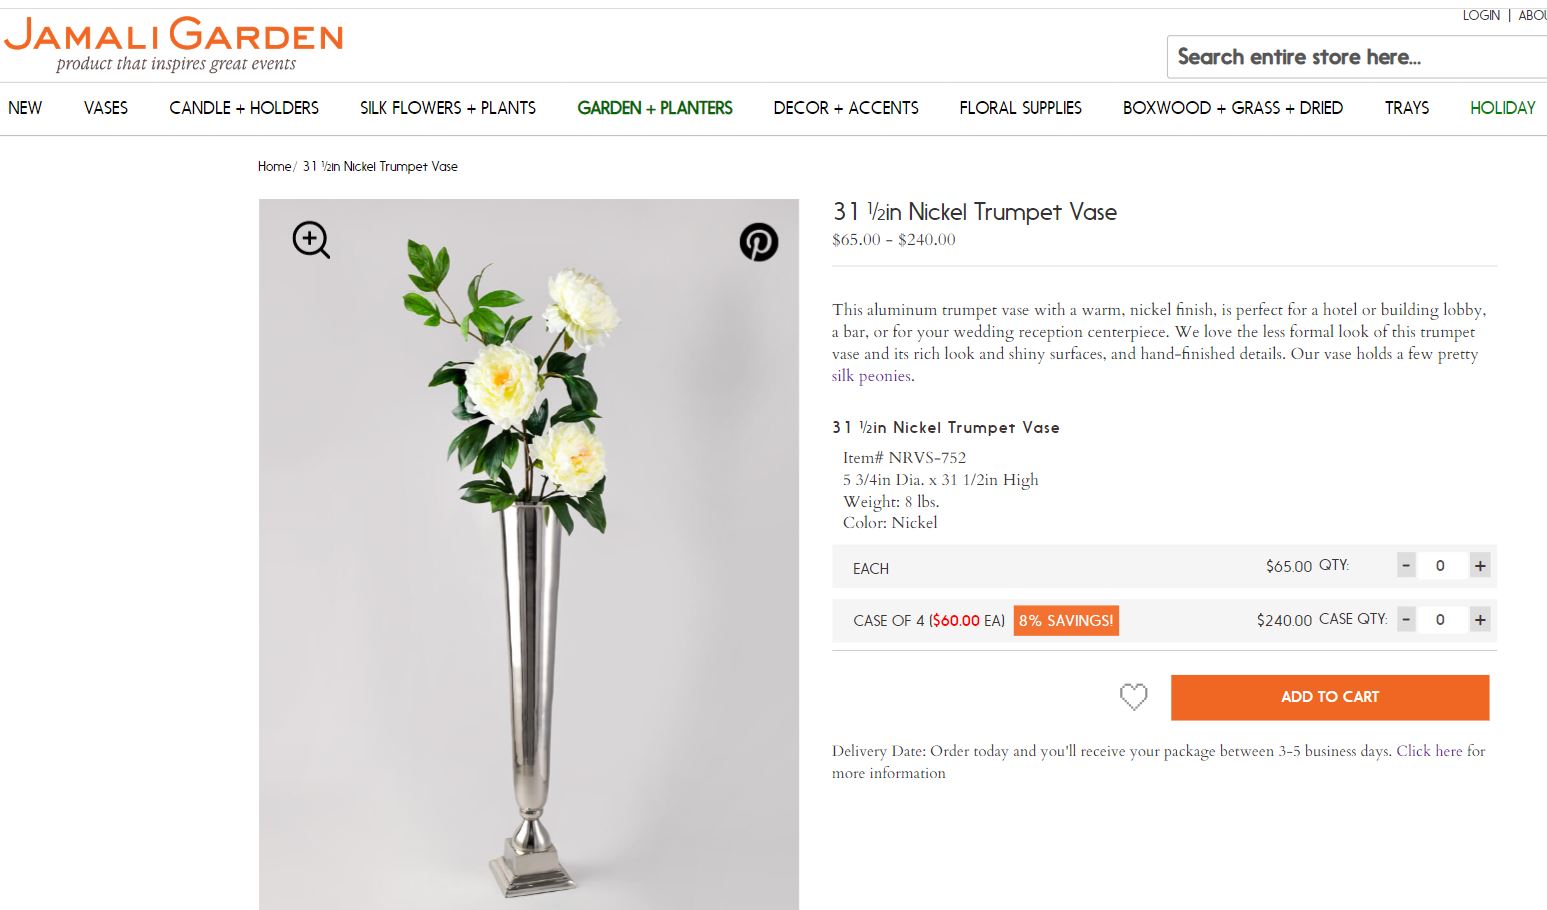1547x910 pixels.
Task: Open the GARDEN + PLANTERS menu
Action: click(x=655, y=108)
